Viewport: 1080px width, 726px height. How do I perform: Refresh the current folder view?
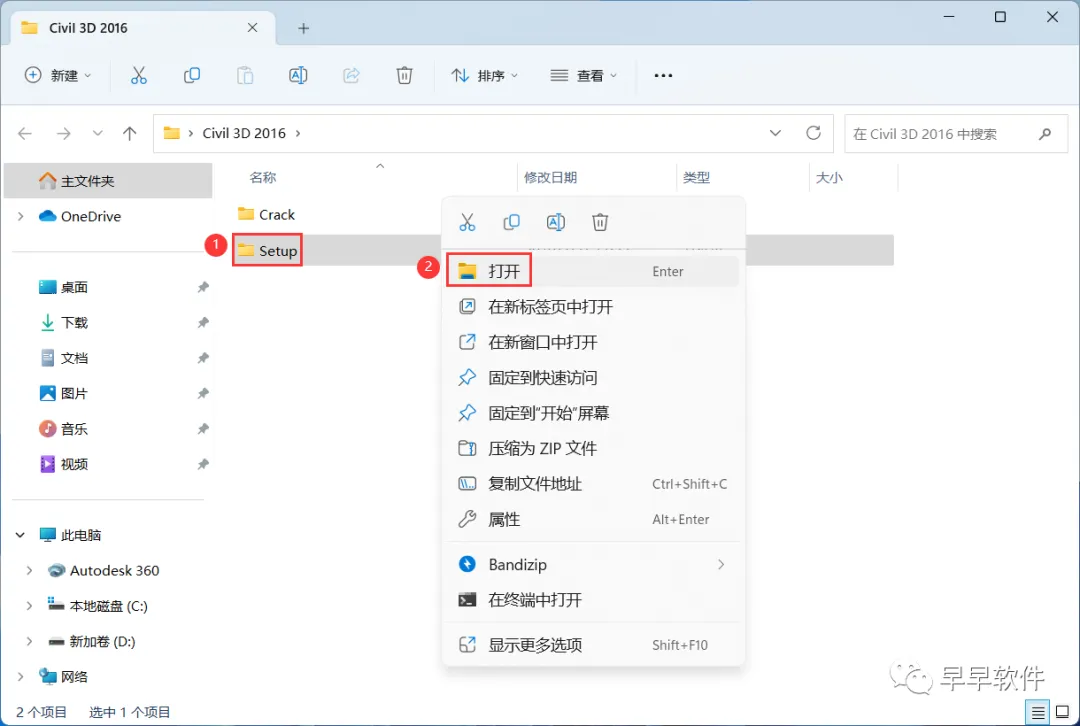click(x=813, y=133)
